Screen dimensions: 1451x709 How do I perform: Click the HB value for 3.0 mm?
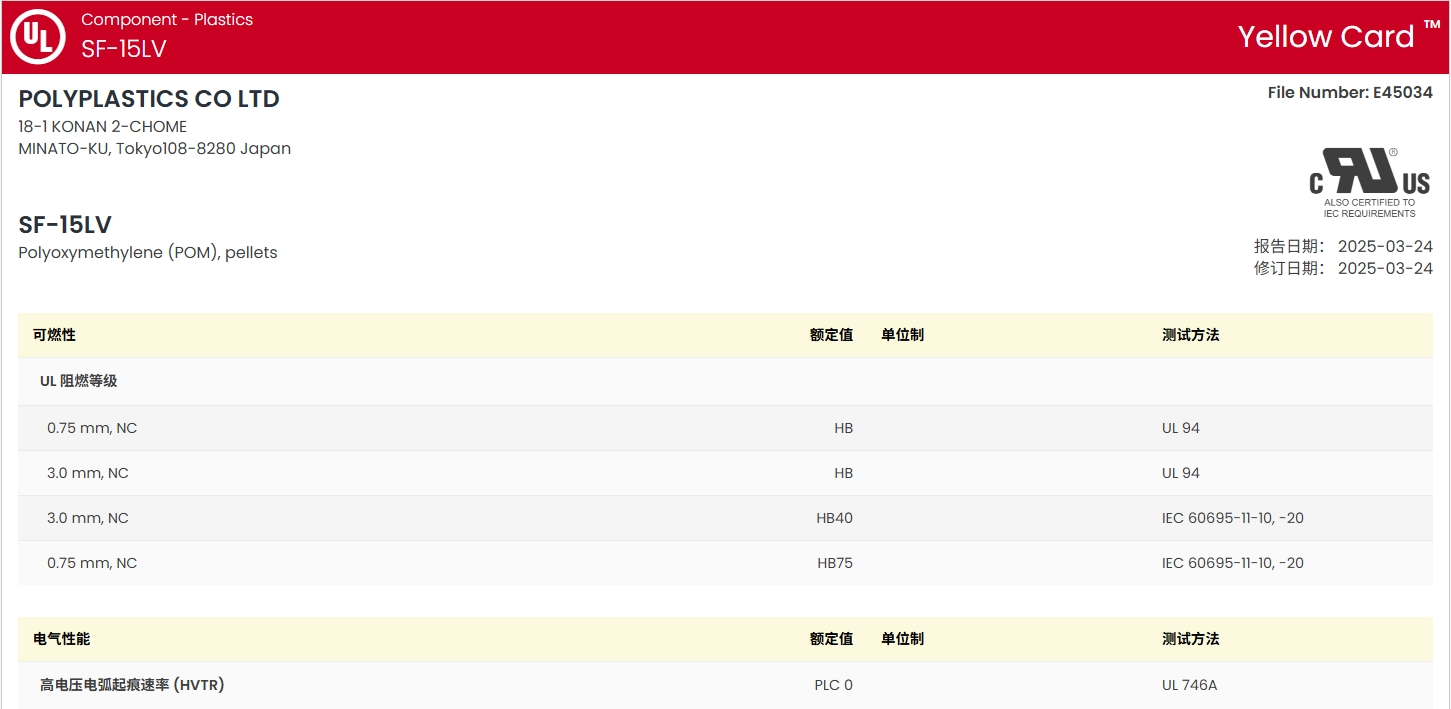coord(843,473)
